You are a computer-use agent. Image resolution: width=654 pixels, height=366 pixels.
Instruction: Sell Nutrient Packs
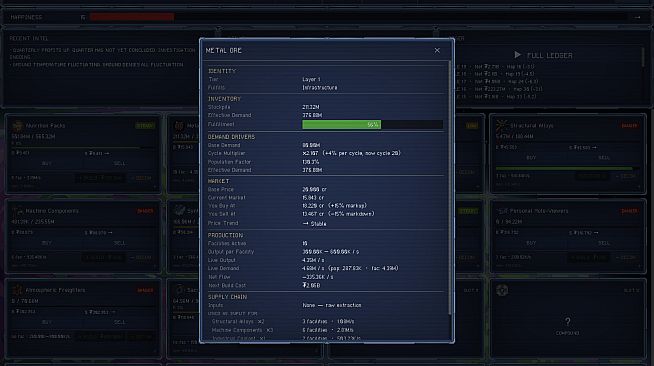[120, 163]
